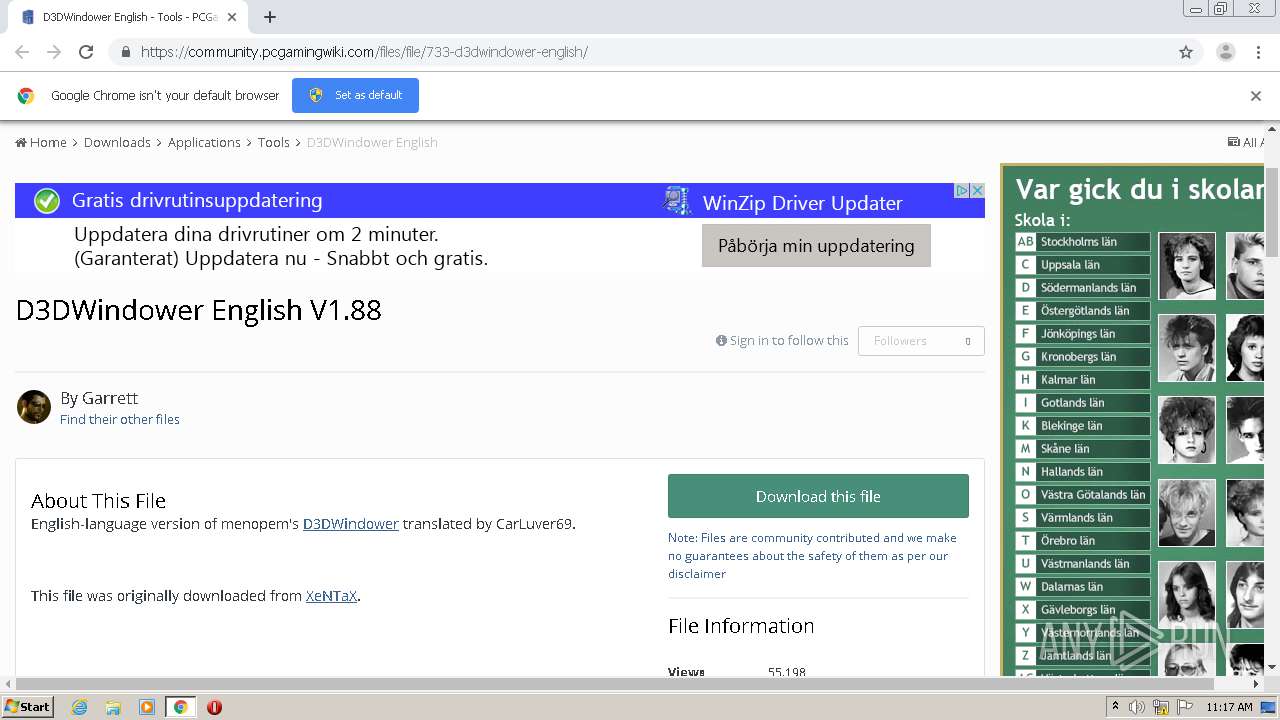This screenshot has width=1280, height=720.
Task: Select Blekinge län in the ad
Action: click(x=1082, y=426)
